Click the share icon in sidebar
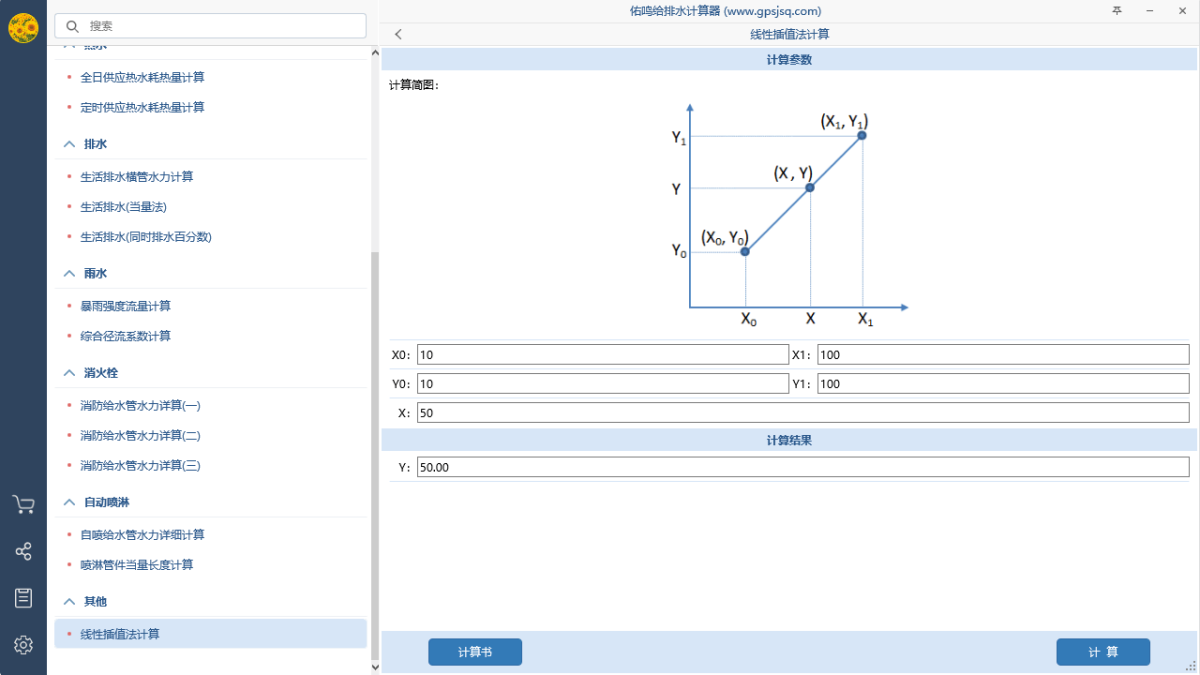This screenshot has height=675, width=1200. (23, 551)
